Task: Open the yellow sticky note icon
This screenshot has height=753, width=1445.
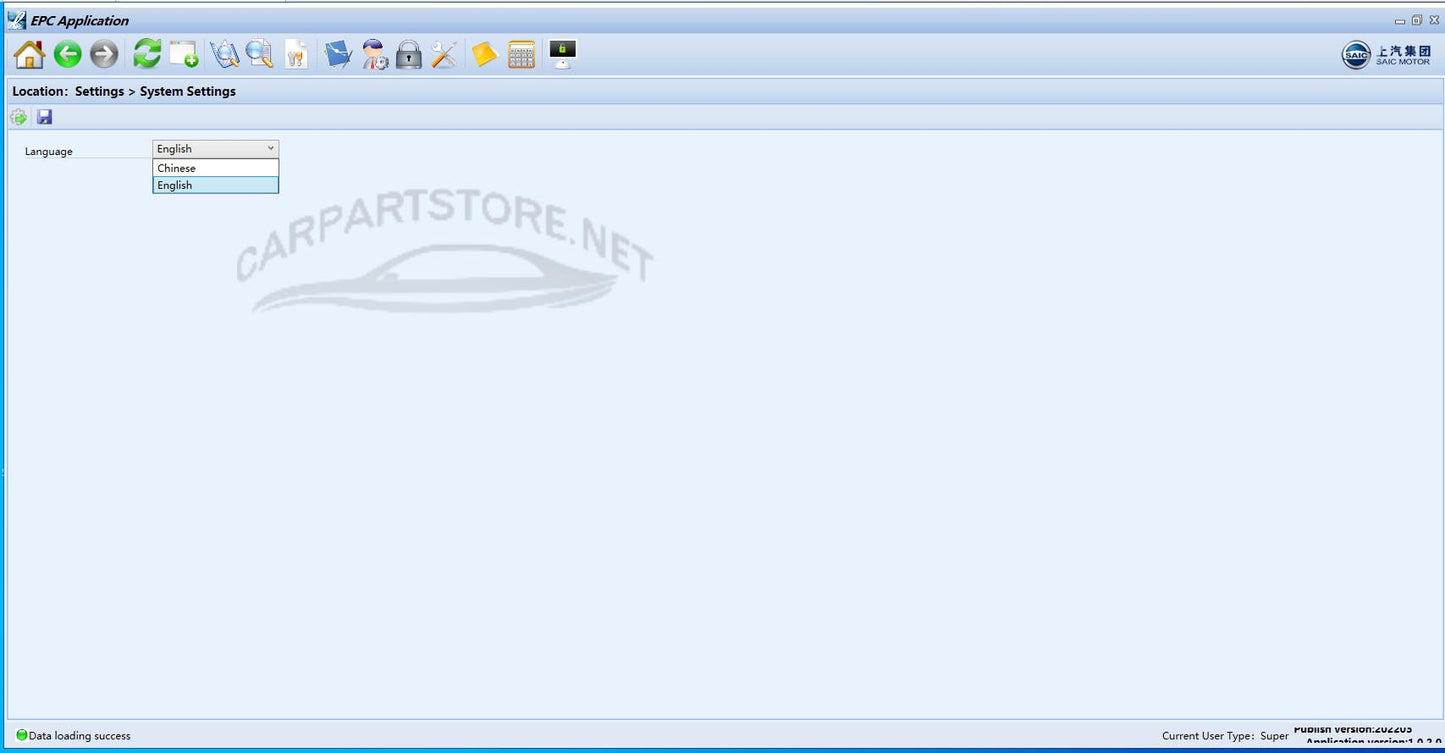Action: 485,54
